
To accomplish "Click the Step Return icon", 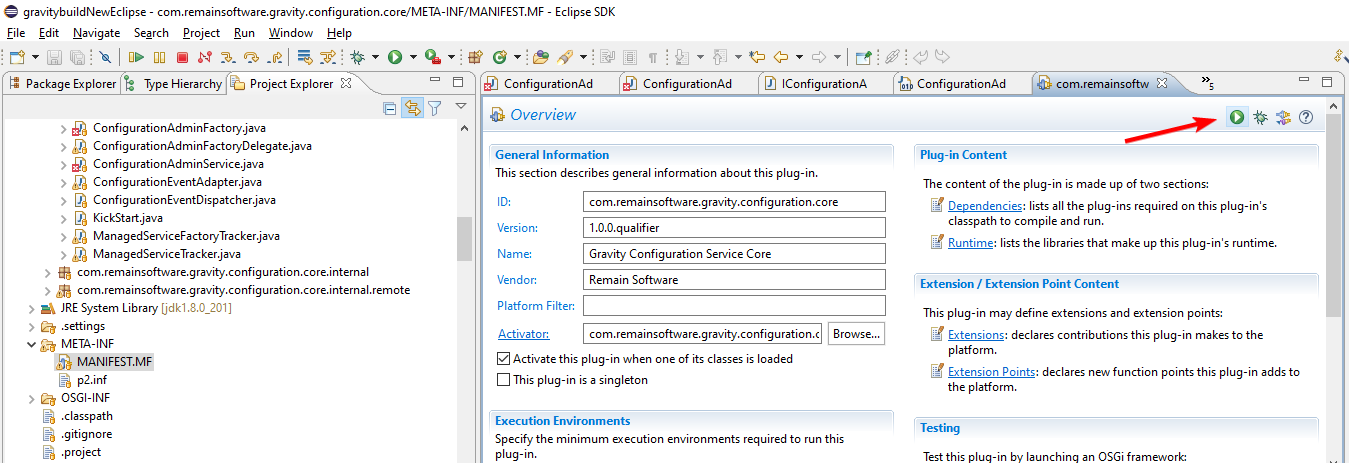I will click(275, 57).
